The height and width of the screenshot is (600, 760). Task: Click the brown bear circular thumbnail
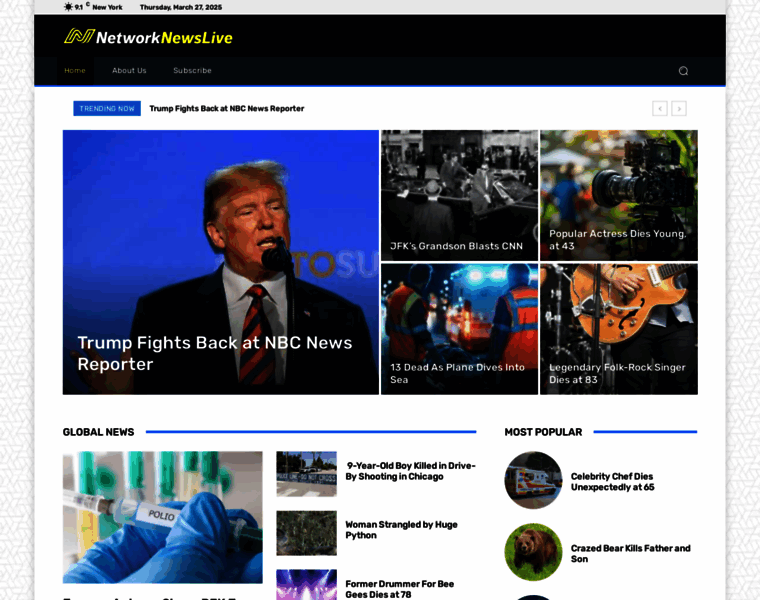[x=533, y=552]
